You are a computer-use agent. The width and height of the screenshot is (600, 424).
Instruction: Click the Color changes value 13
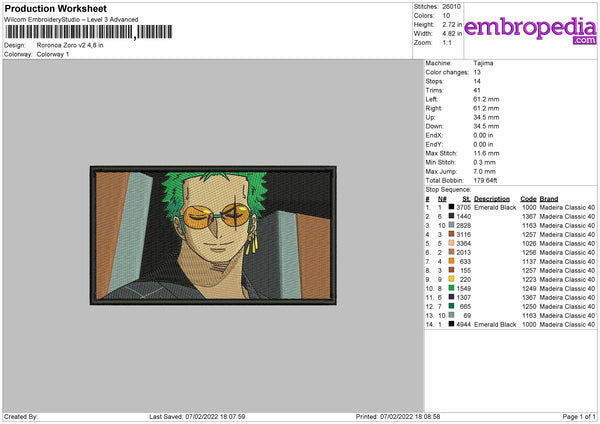[477, 72]
